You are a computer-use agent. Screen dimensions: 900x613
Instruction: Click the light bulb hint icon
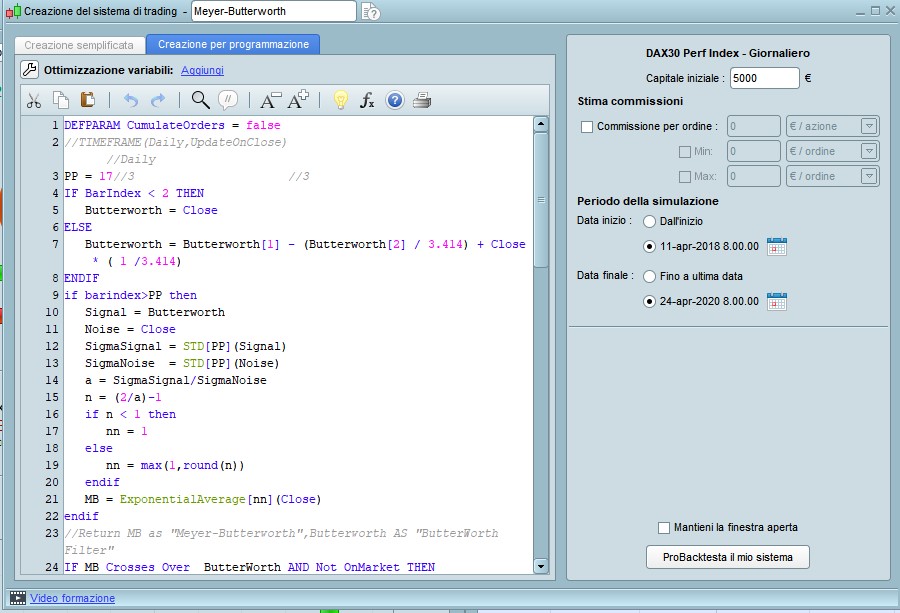click(x=340, y=100)
